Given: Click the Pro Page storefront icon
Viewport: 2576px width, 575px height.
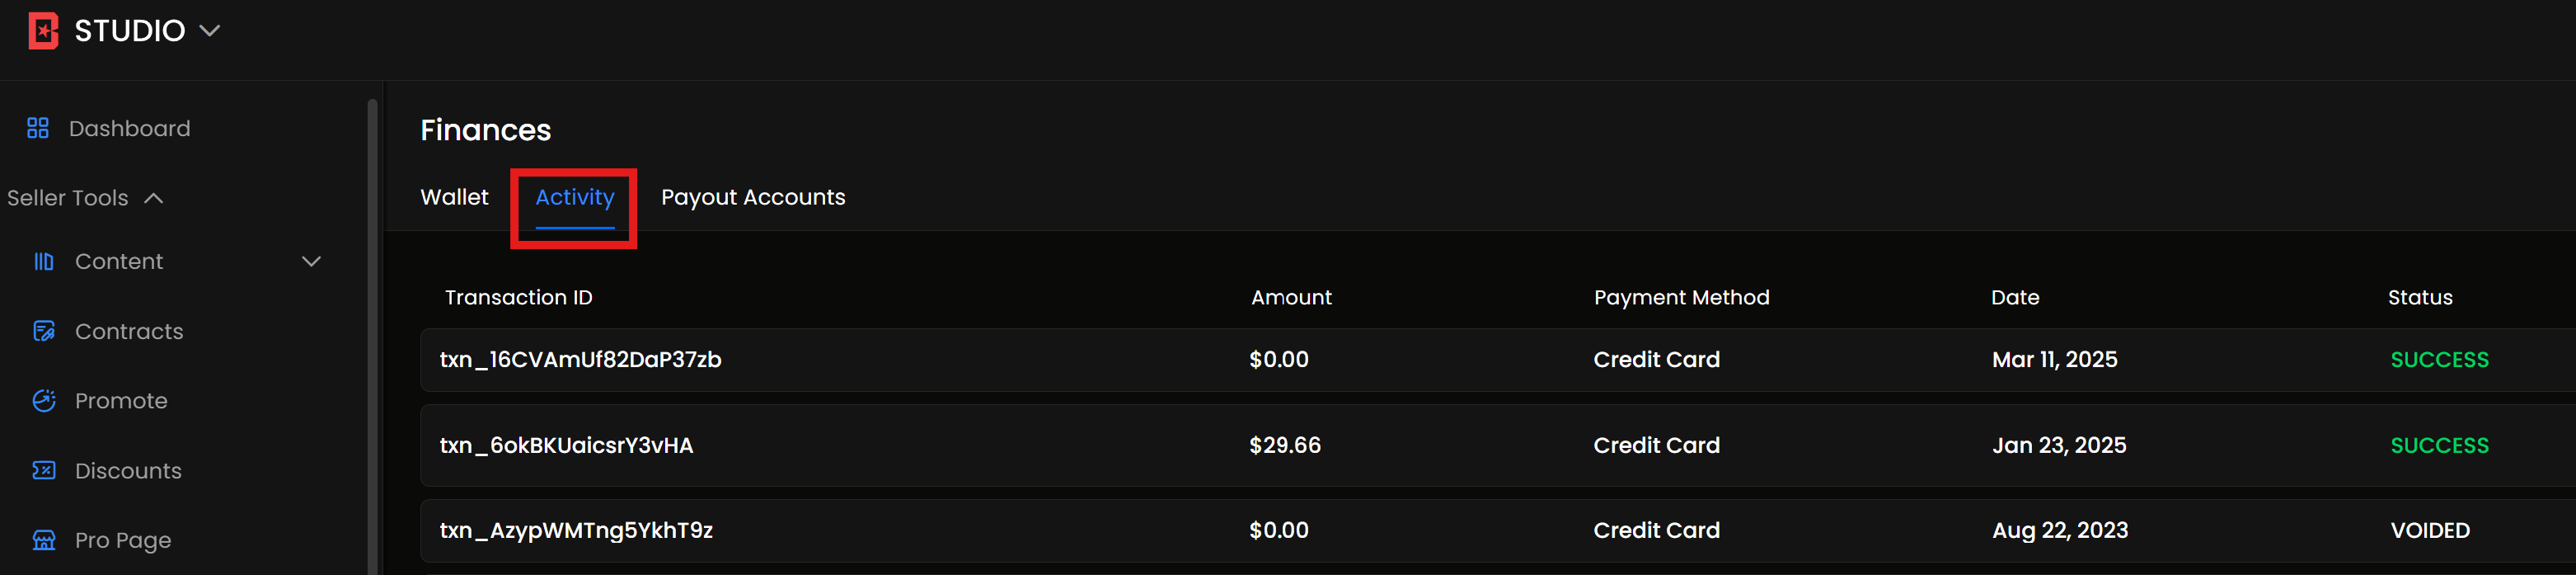Looking at the screenshot, I should pos(44,540).
